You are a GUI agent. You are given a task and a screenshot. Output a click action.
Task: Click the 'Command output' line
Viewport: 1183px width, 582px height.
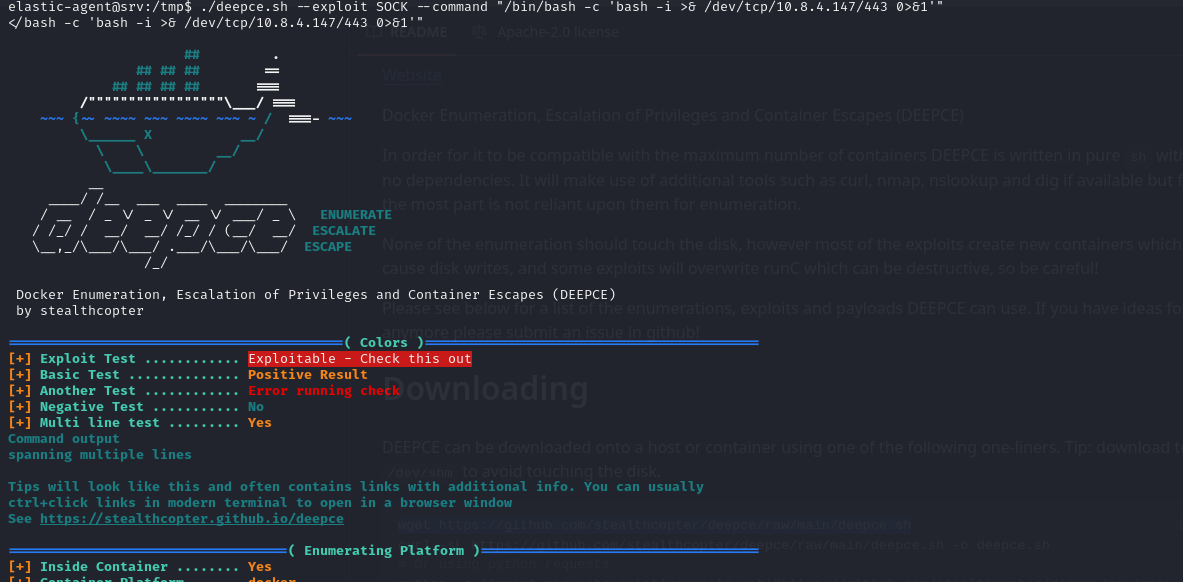[64, 439]
